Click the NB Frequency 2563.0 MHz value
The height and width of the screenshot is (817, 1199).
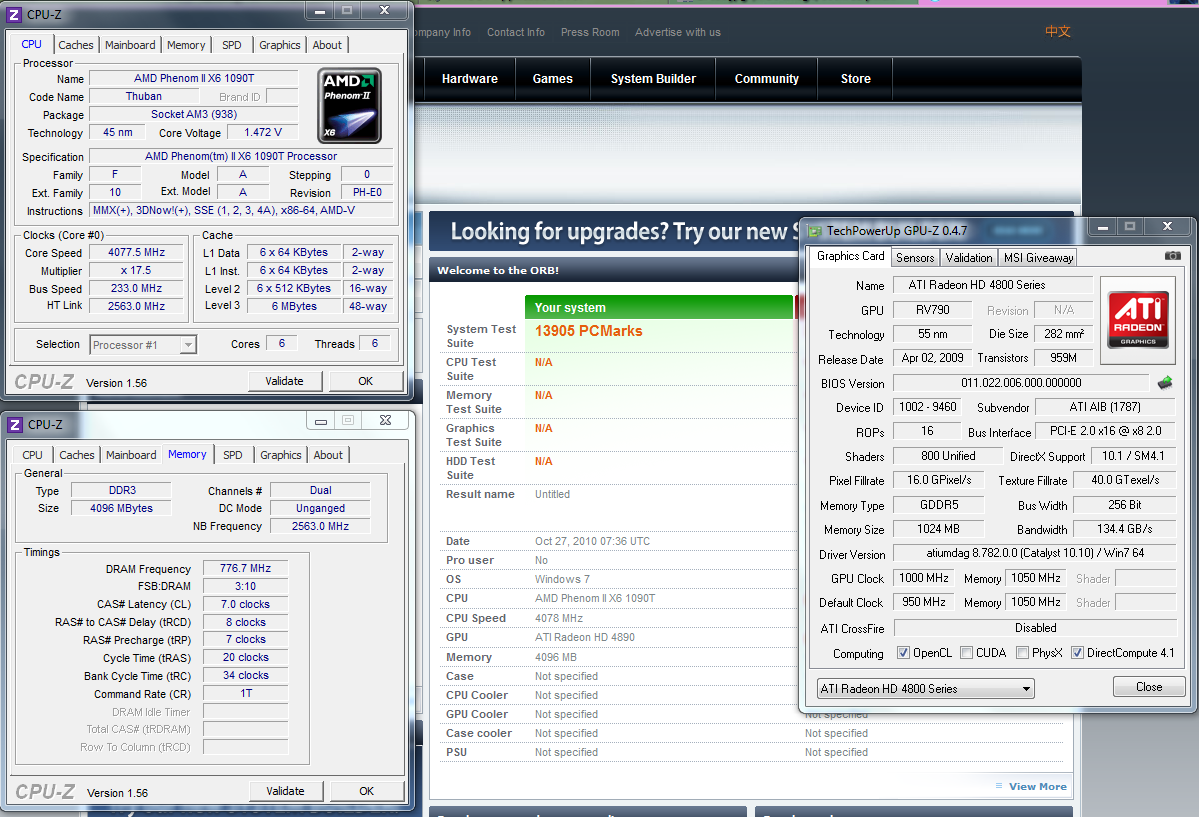(x=320, y=526)
